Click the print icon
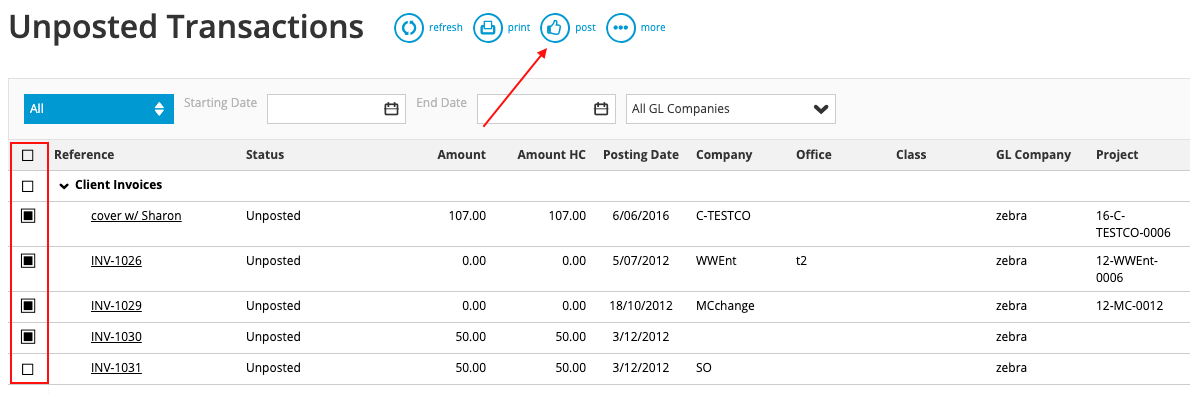1190x393 pixels. 488,28
